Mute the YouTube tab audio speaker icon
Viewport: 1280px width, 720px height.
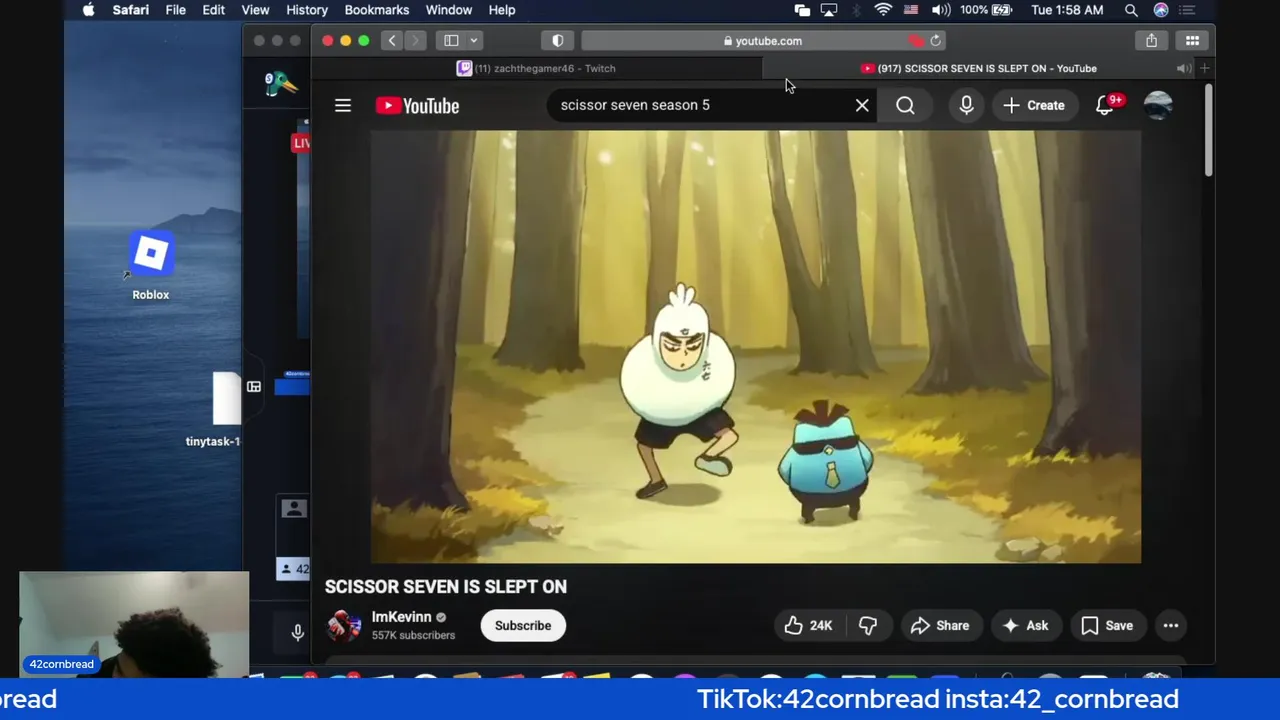(x=1183, y=68)
